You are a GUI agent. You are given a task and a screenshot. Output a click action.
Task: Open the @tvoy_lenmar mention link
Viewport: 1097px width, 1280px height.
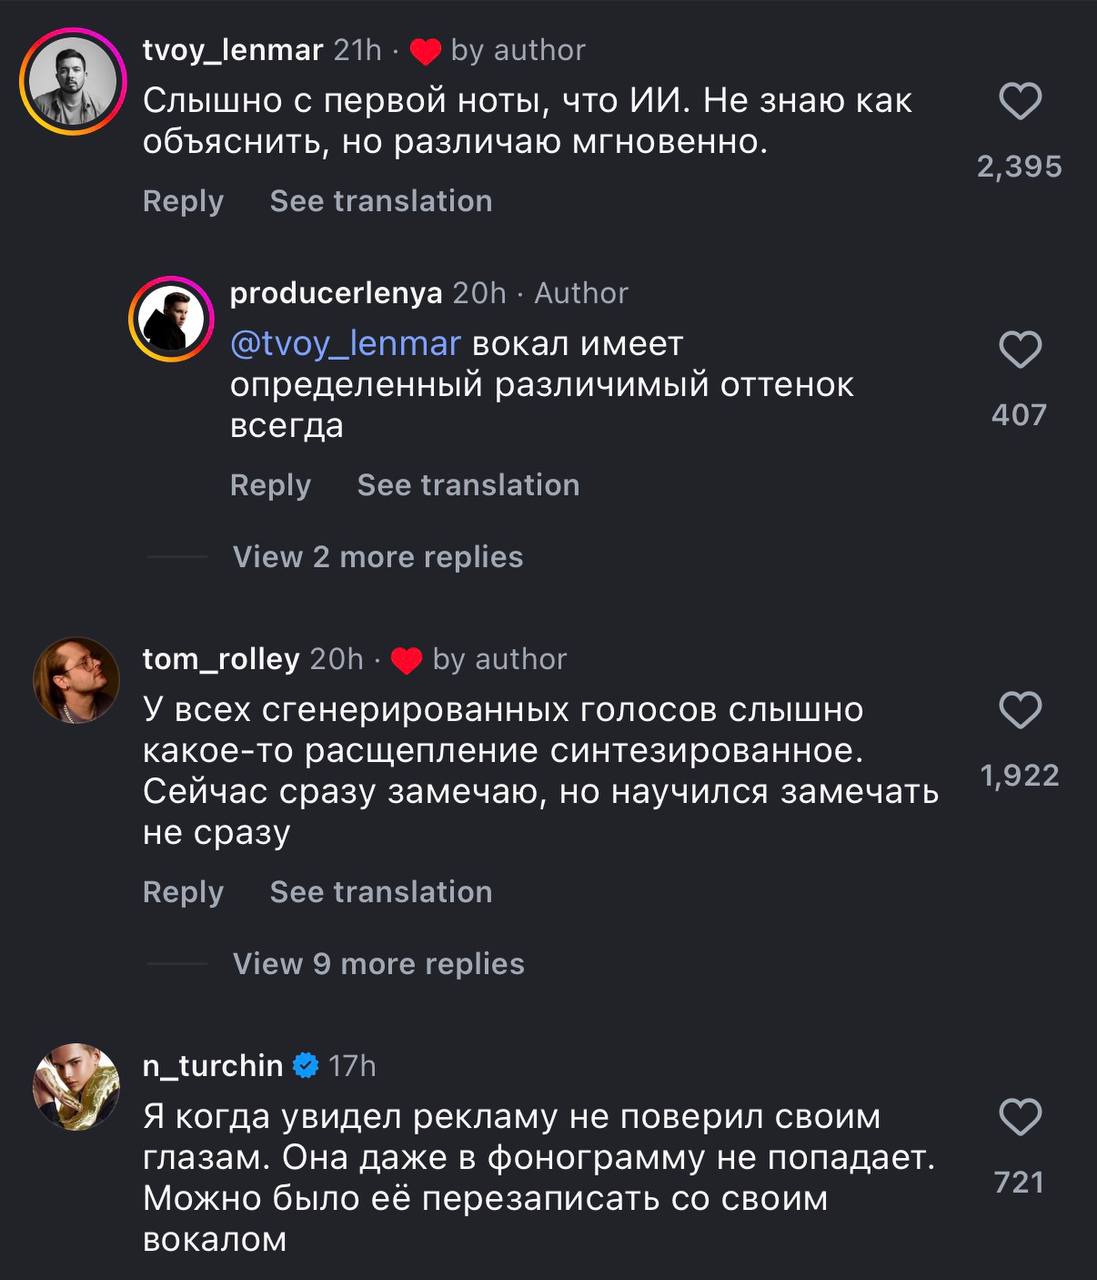tap(345, 344)
